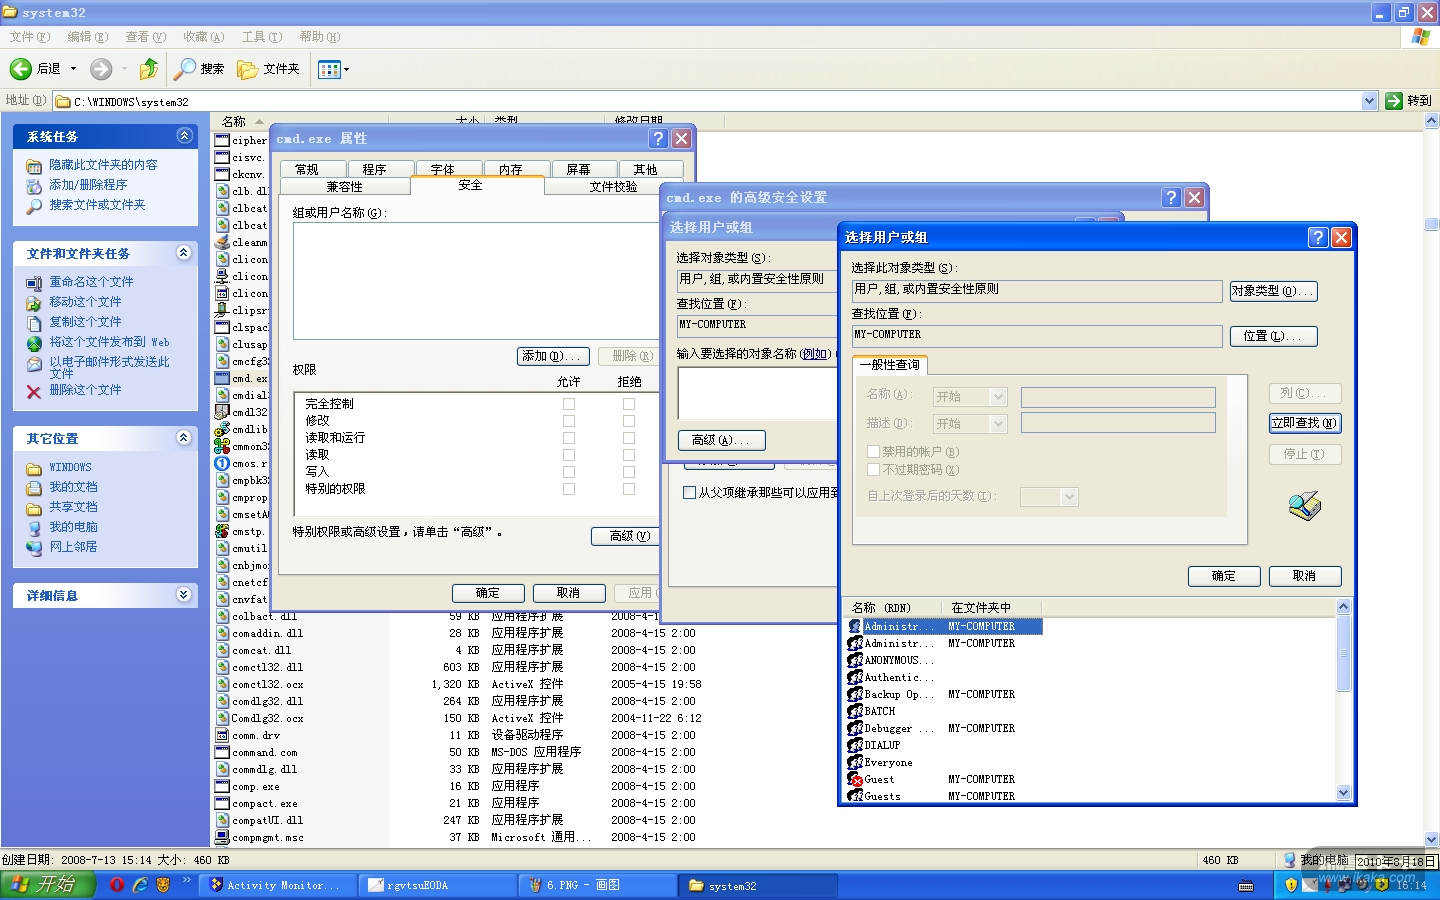Collapse the System Tasks panel

pos(184,136)
